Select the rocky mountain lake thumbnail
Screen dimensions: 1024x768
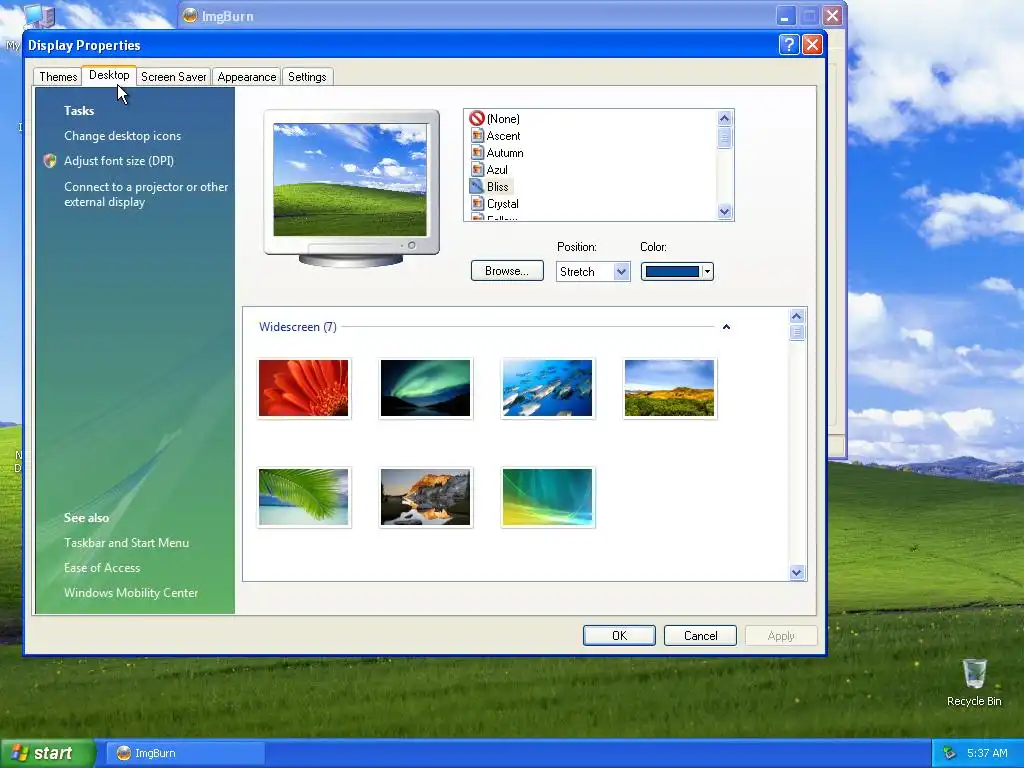pos(425,497)
